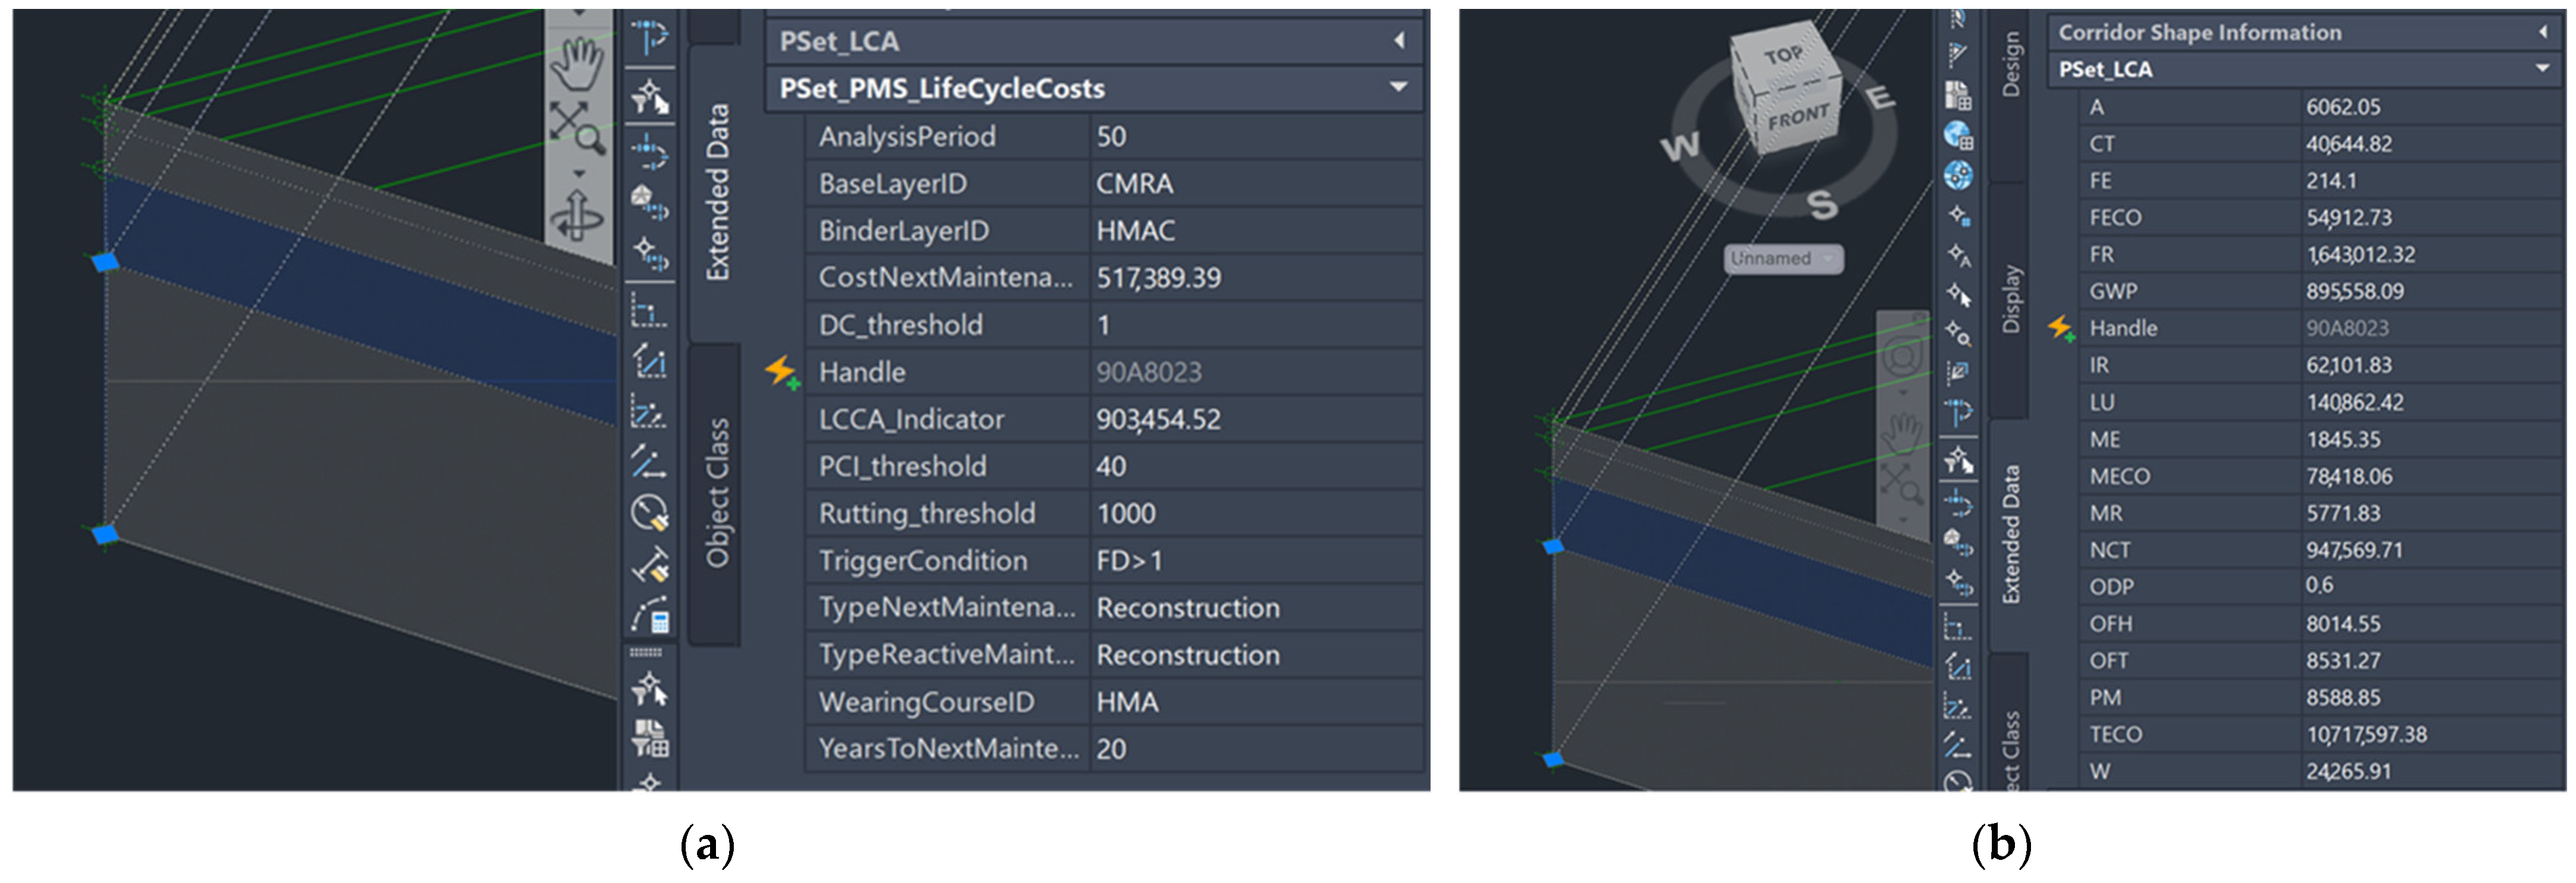The image size is (2576, 883).
Task: Select the blue grip at the shape's bottom corner
Action: point(105,535)
